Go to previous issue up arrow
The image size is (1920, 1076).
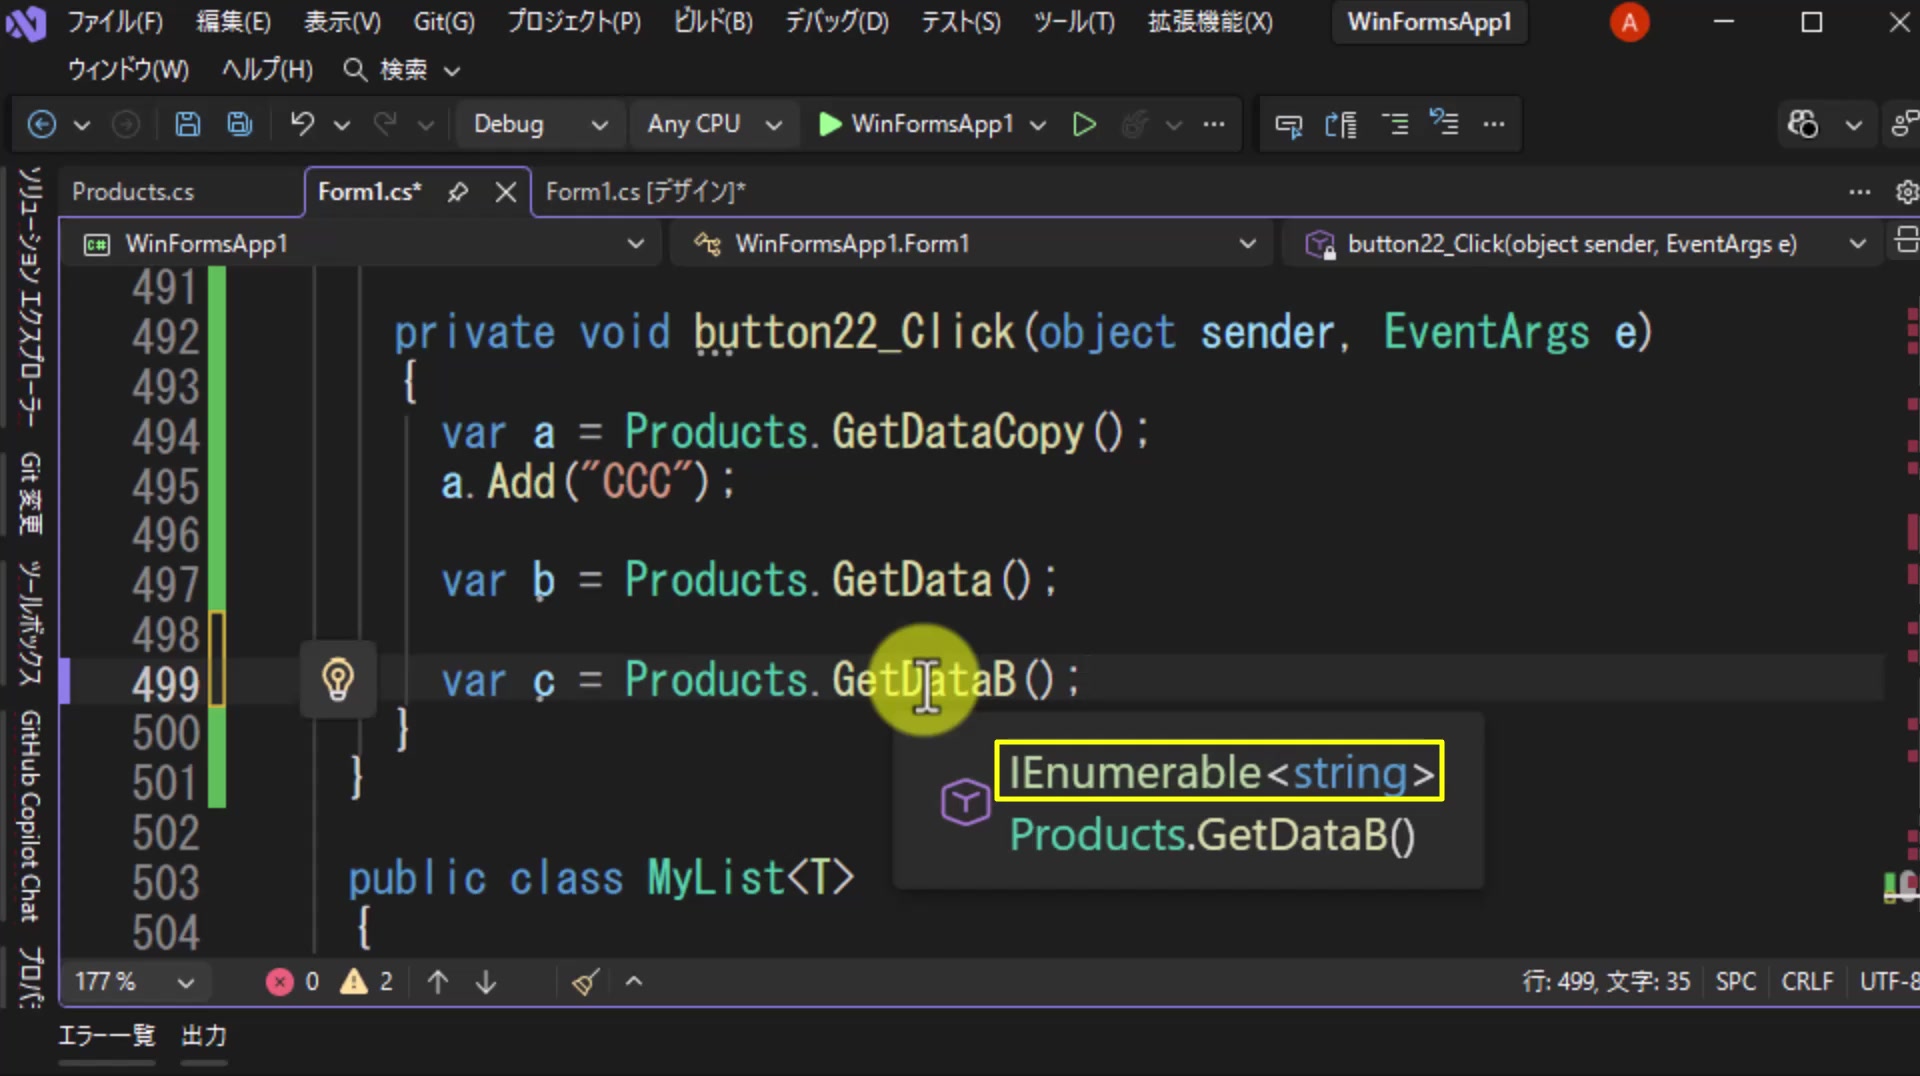click(437, 982)
